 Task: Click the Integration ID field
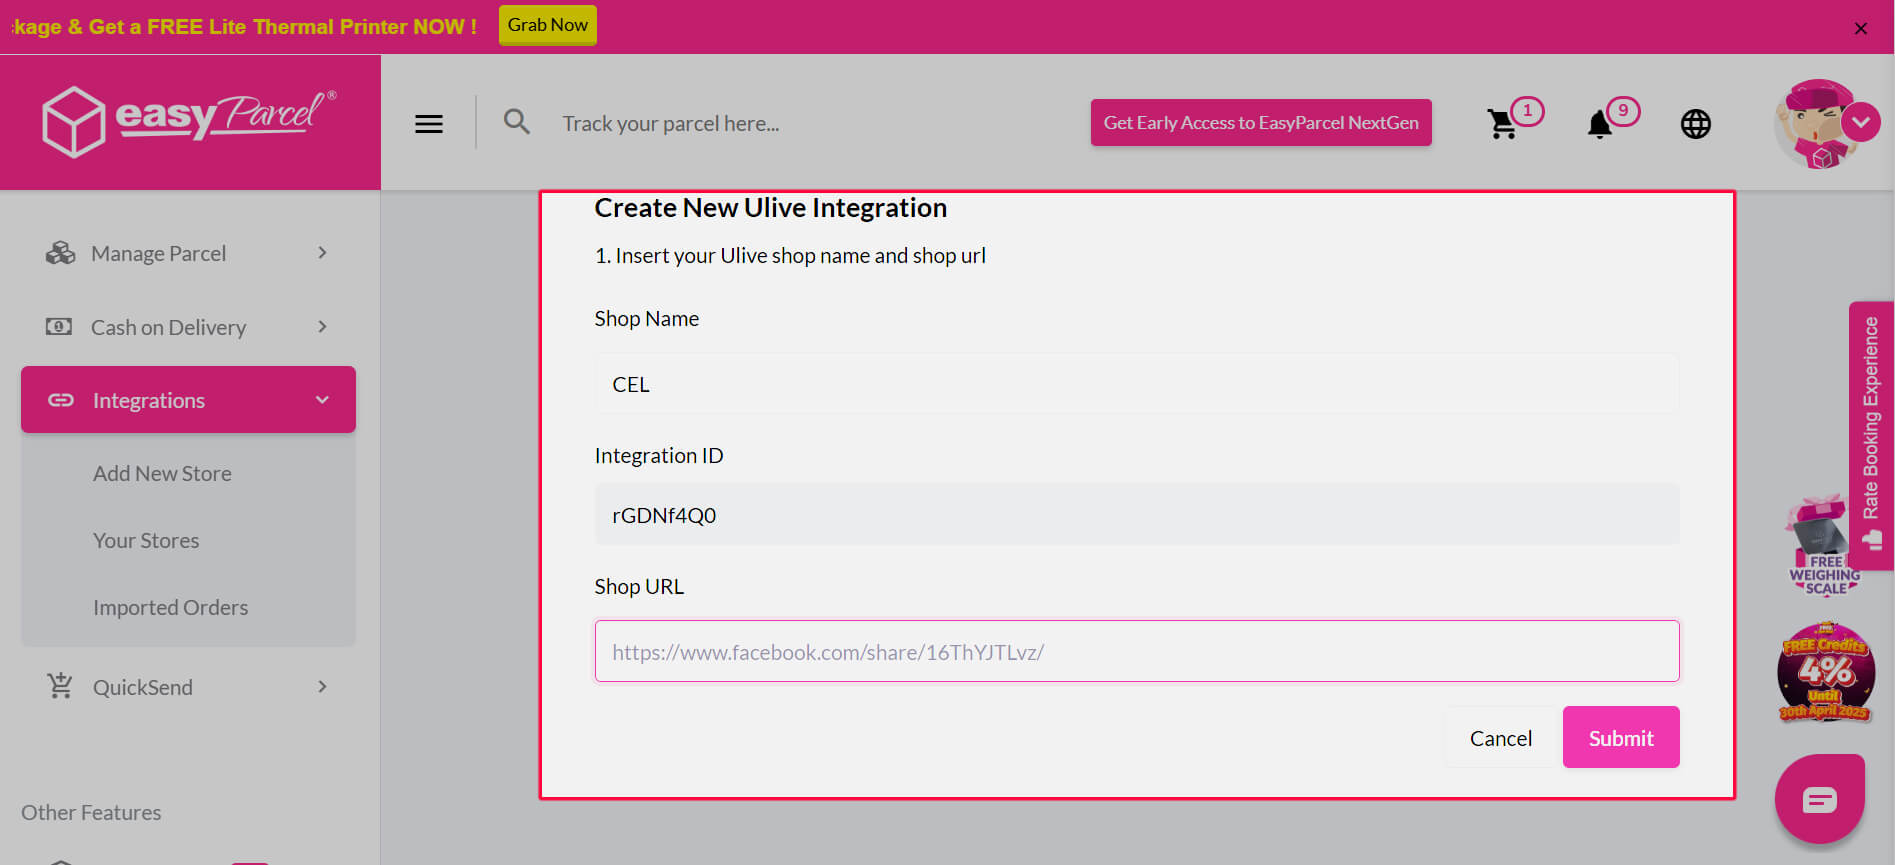(1137, 515)
